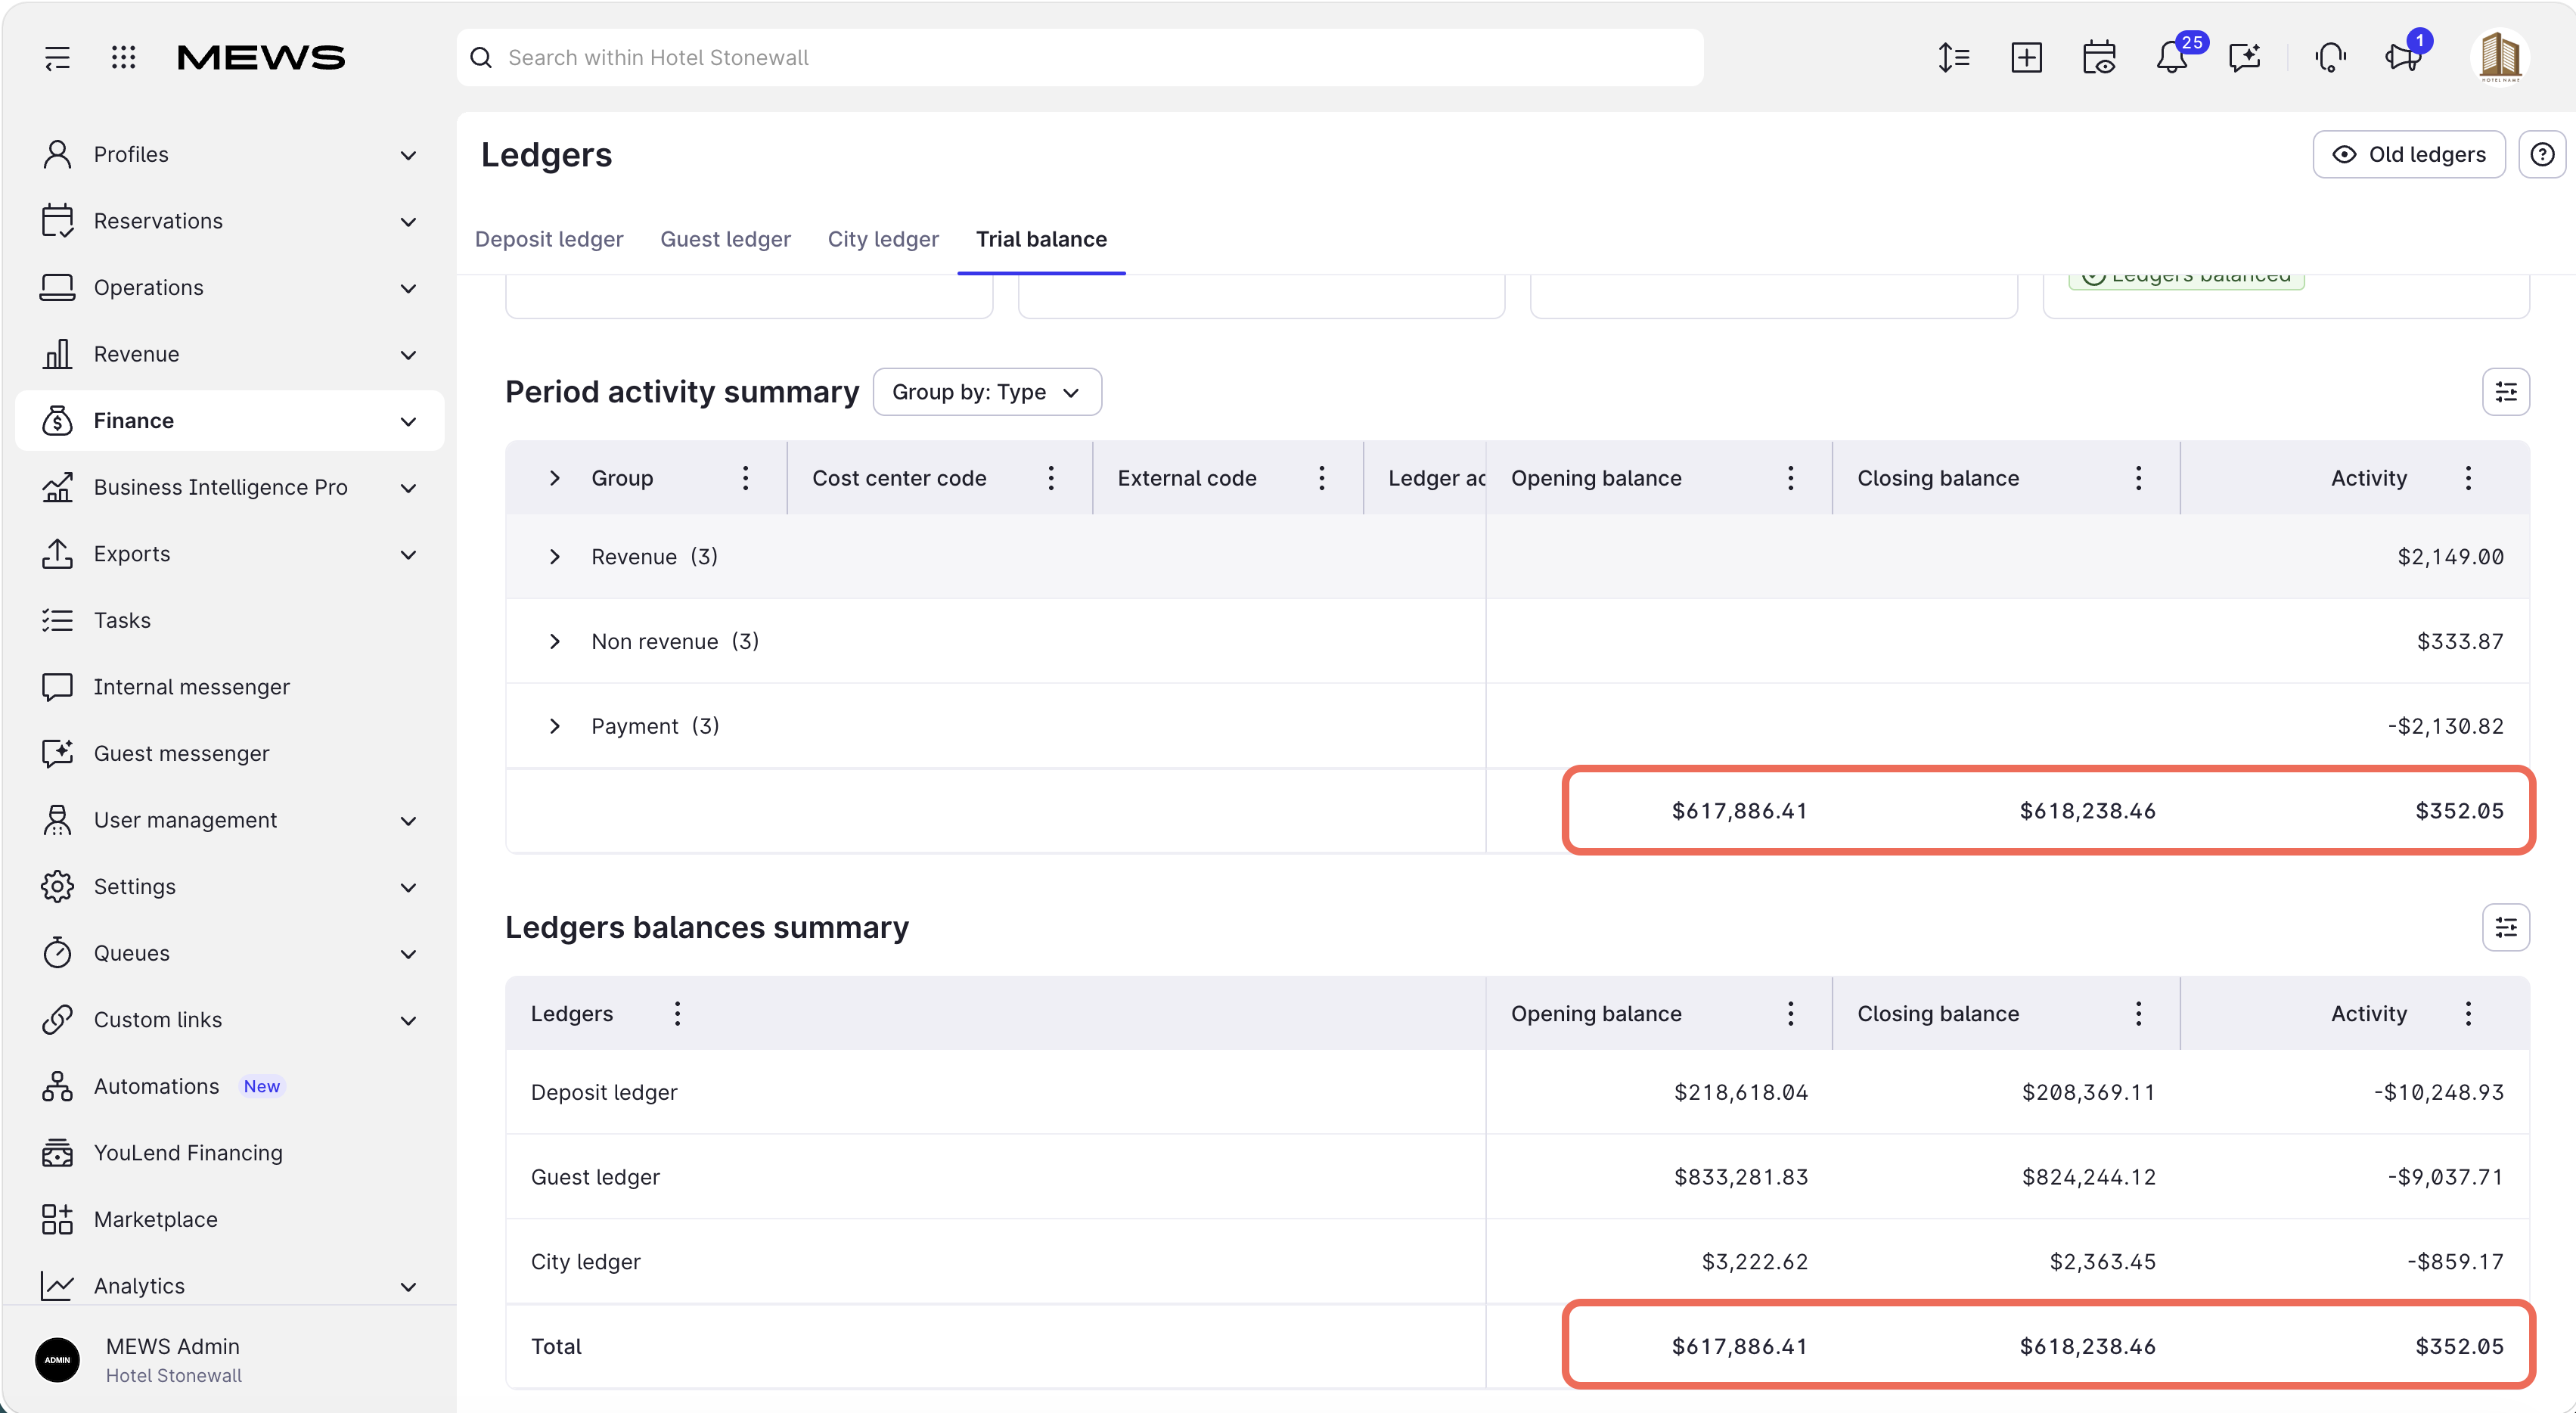
Task: Expand all groups via header chevron
Action: click(x=555, y=478)
